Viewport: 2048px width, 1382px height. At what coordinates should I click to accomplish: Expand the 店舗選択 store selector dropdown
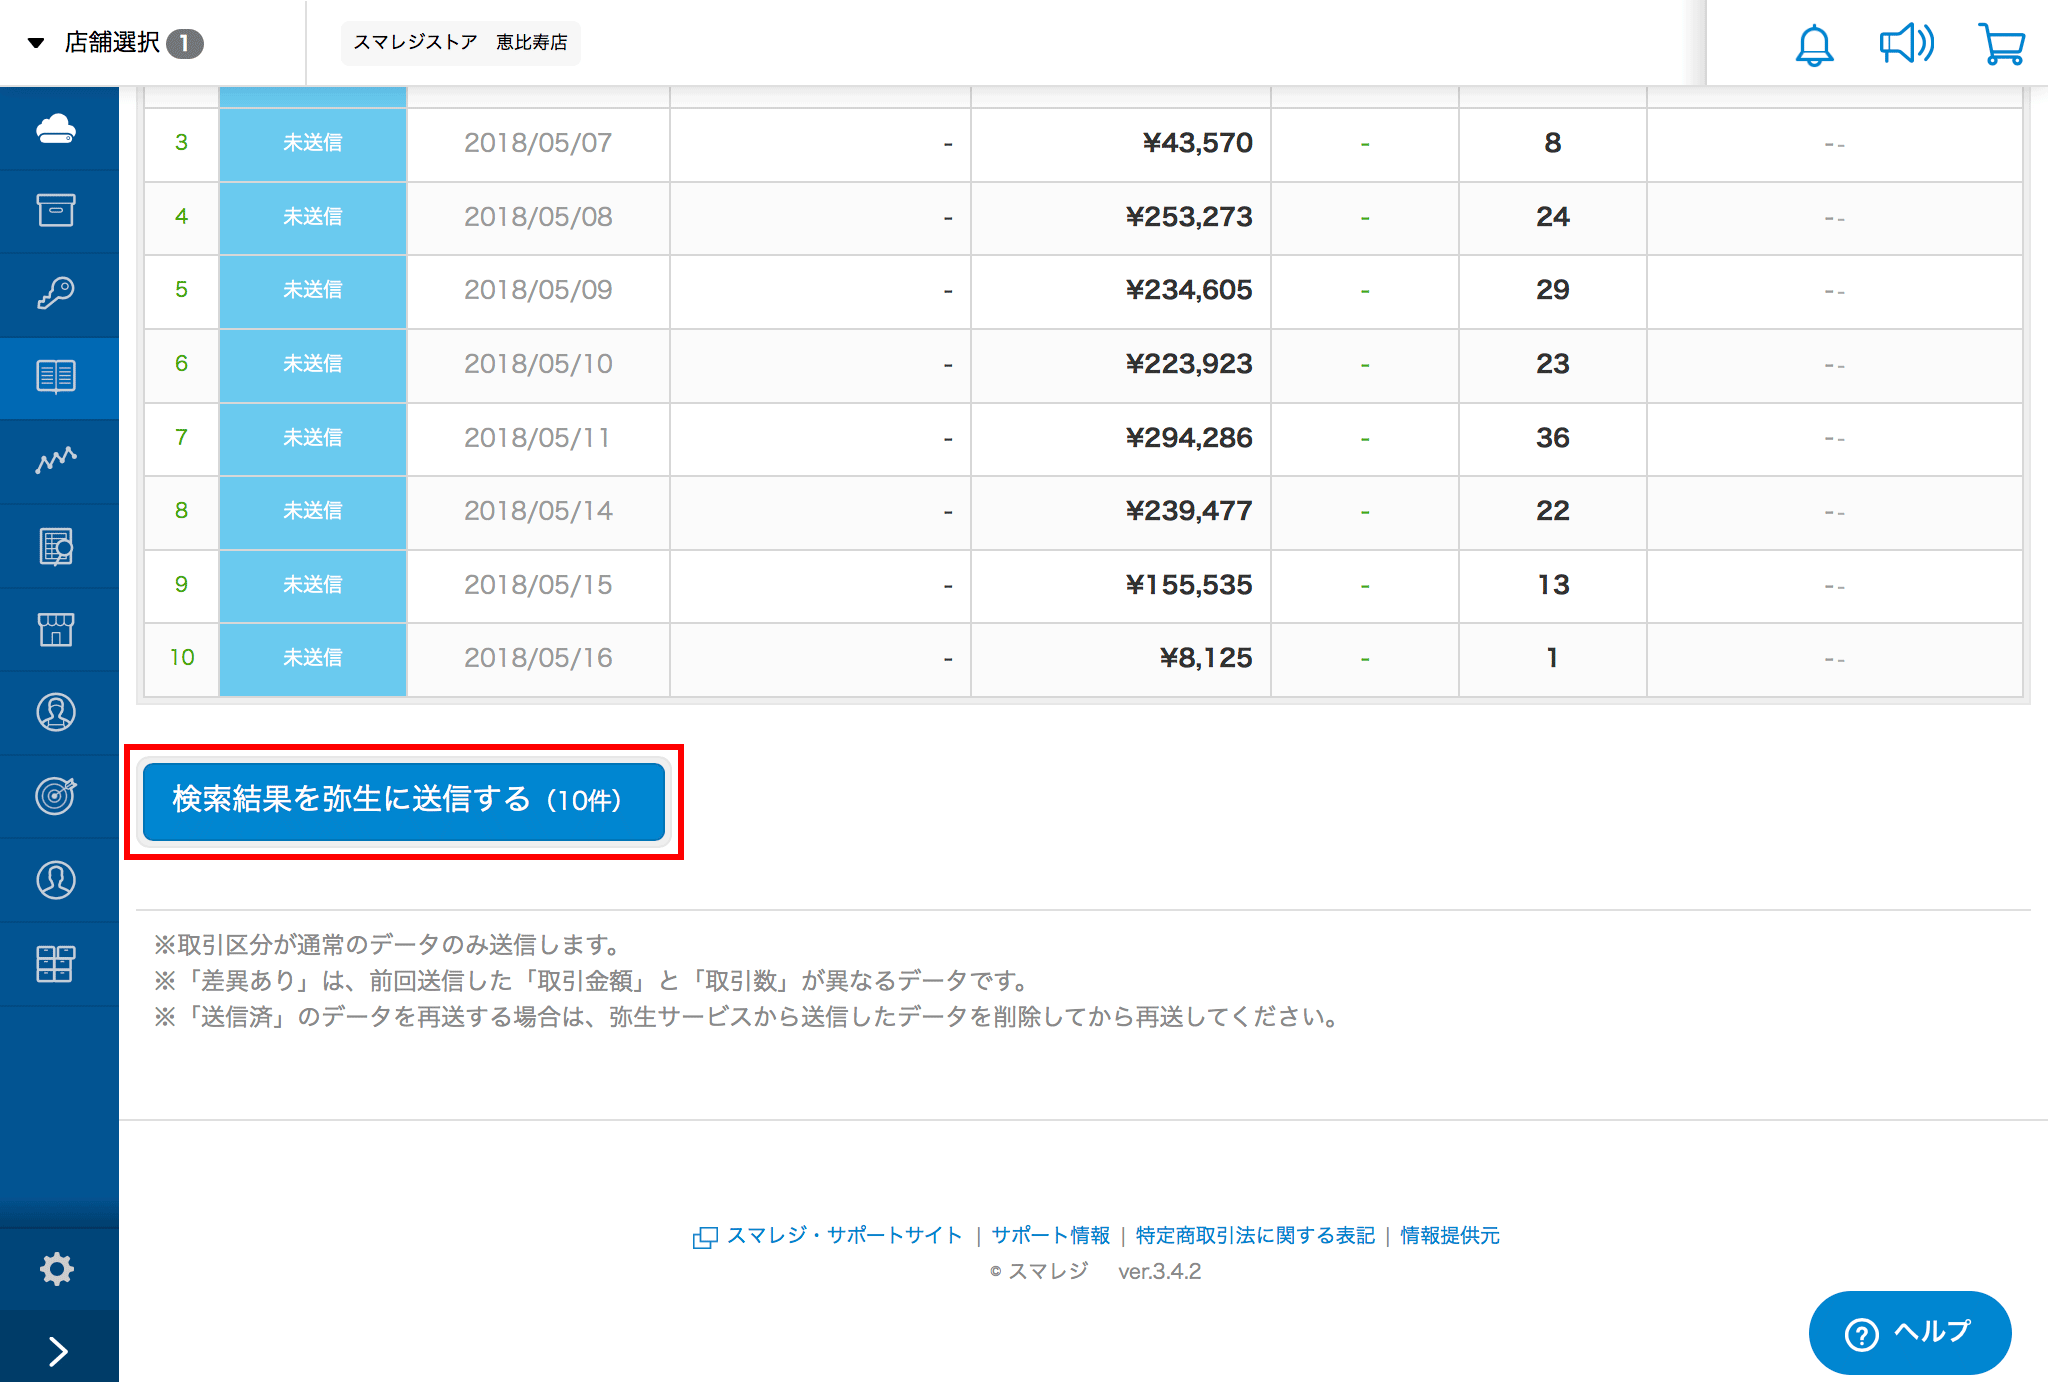115,43
